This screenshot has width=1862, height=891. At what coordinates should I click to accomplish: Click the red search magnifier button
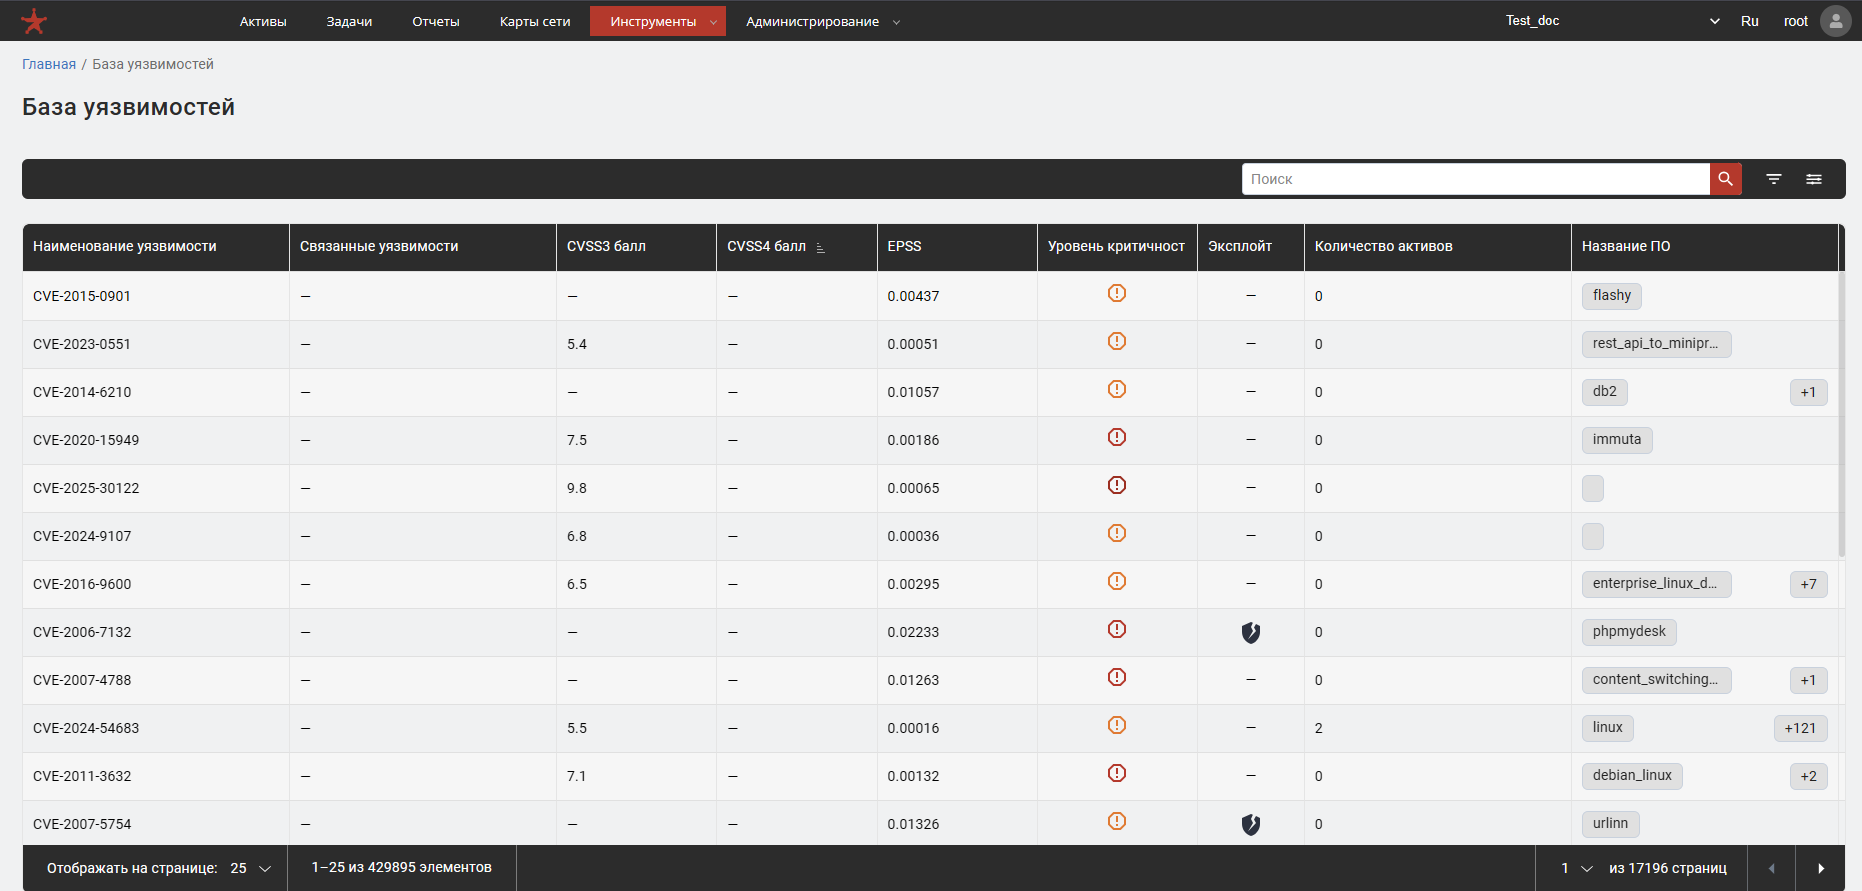click(1725, 179)
